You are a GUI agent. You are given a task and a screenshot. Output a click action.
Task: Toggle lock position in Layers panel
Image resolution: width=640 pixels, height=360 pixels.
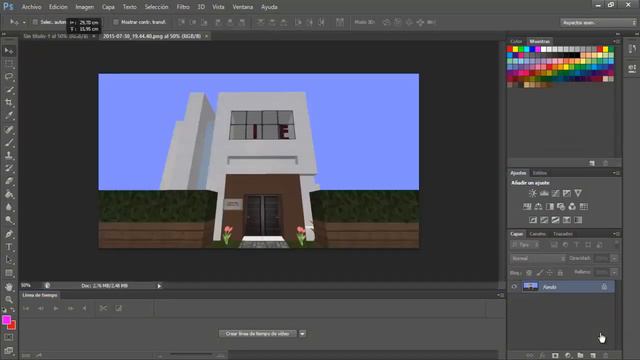tap(549, 273)
